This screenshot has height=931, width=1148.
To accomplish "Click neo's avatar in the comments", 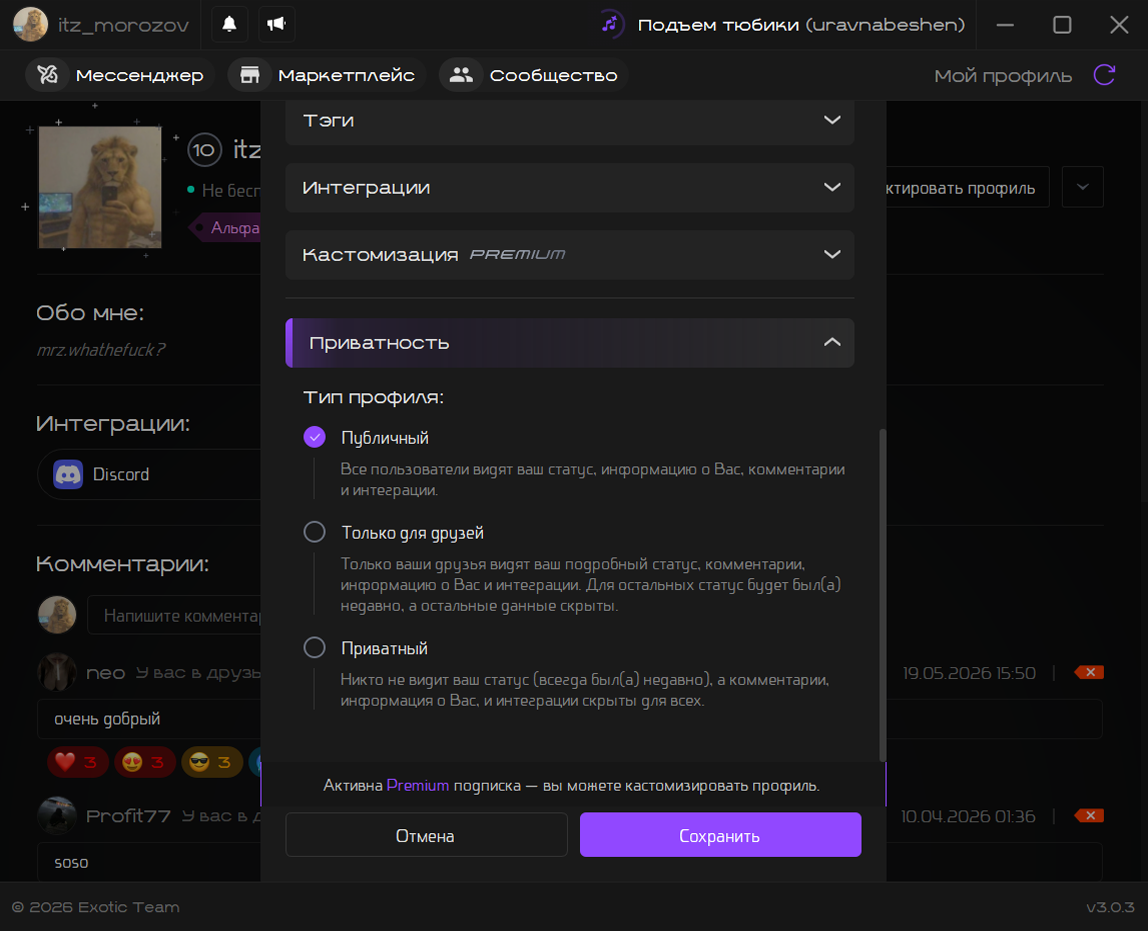I will [57, 672].
